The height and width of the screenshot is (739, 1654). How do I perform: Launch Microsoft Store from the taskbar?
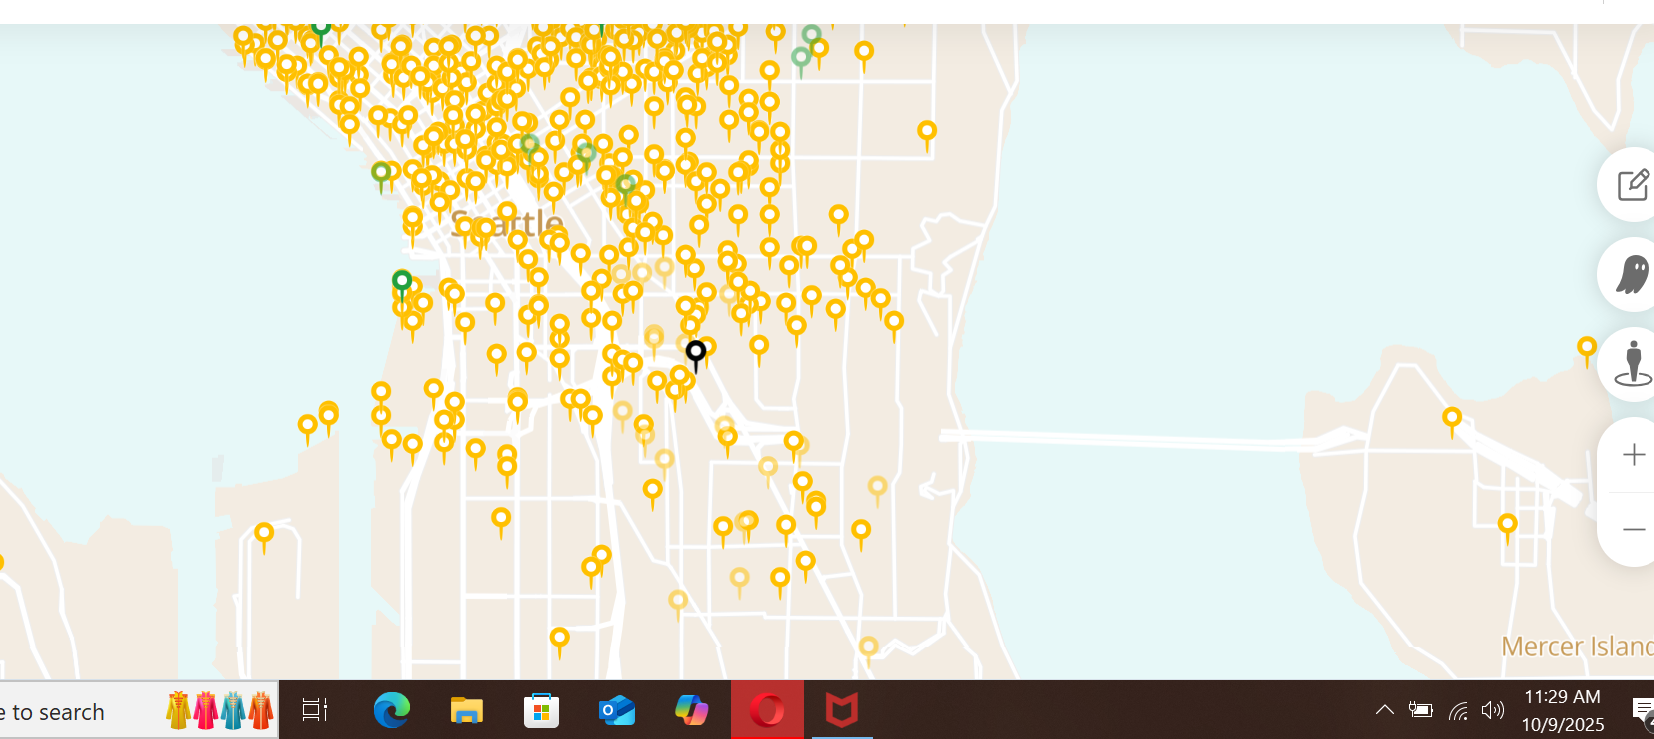541,711
